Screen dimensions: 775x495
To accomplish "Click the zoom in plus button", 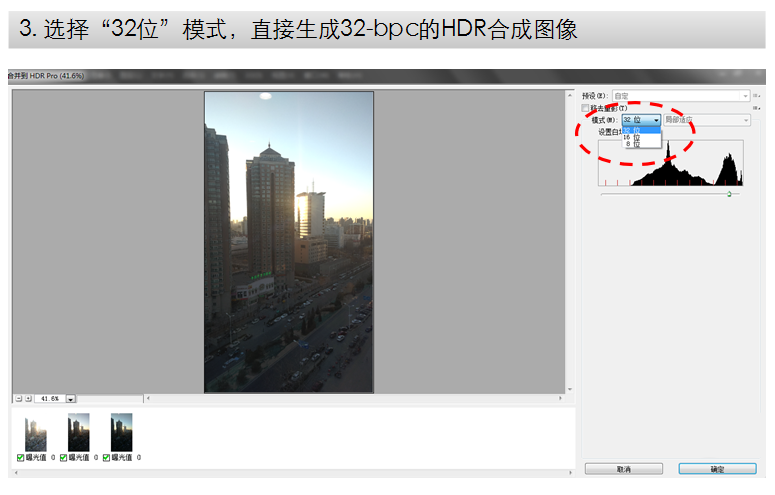I will coord(28,399).
